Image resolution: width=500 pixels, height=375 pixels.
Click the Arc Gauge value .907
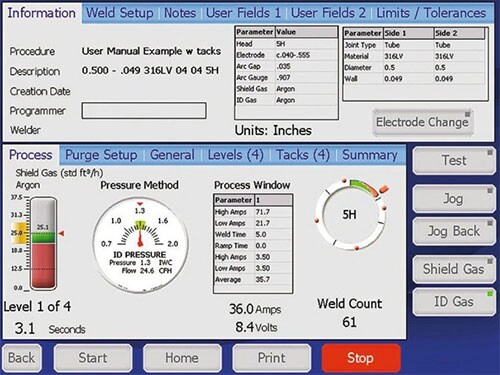(x=306, y=78)
